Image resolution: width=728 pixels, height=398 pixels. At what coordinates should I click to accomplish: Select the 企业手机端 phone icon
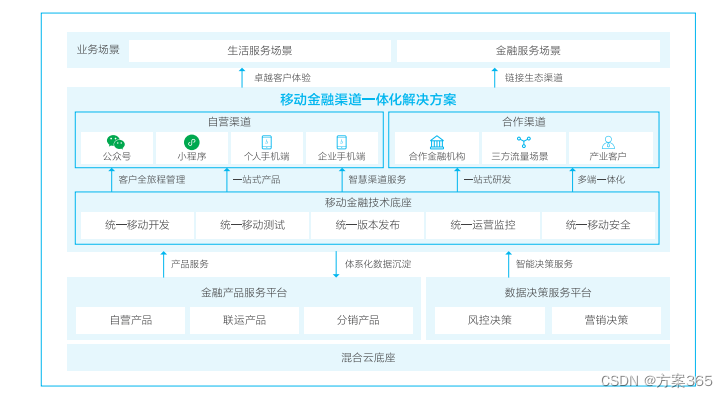(x=342, y=142)
